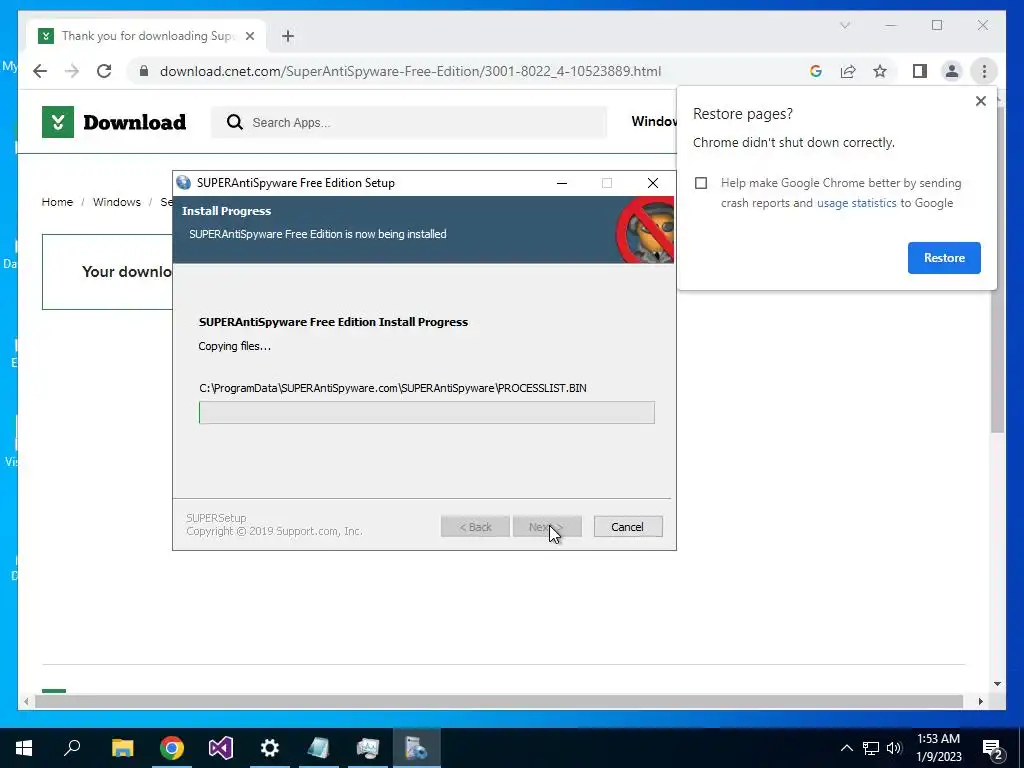Open the Chrome profile avatar menu
This screenshot has width=1024, height=768.
(x=952, y=71)
